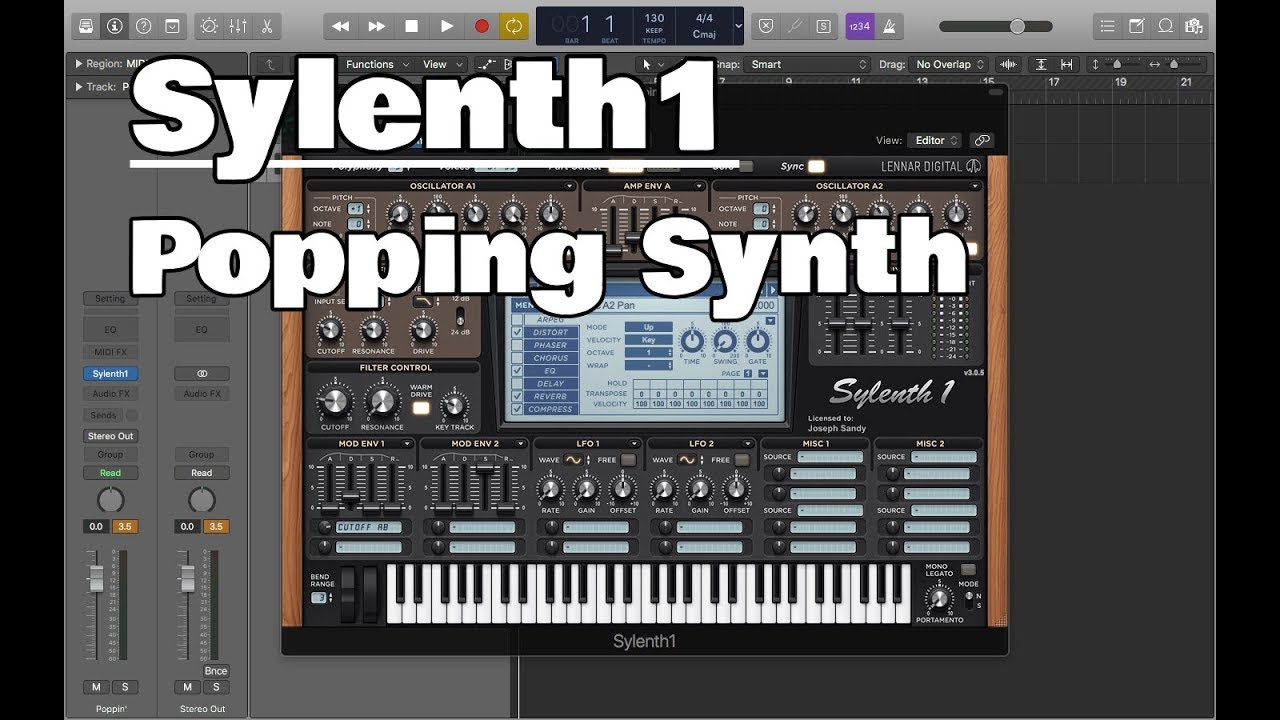
Task: Select the Arpeg effect tab
Action: [x=551, y=320]
